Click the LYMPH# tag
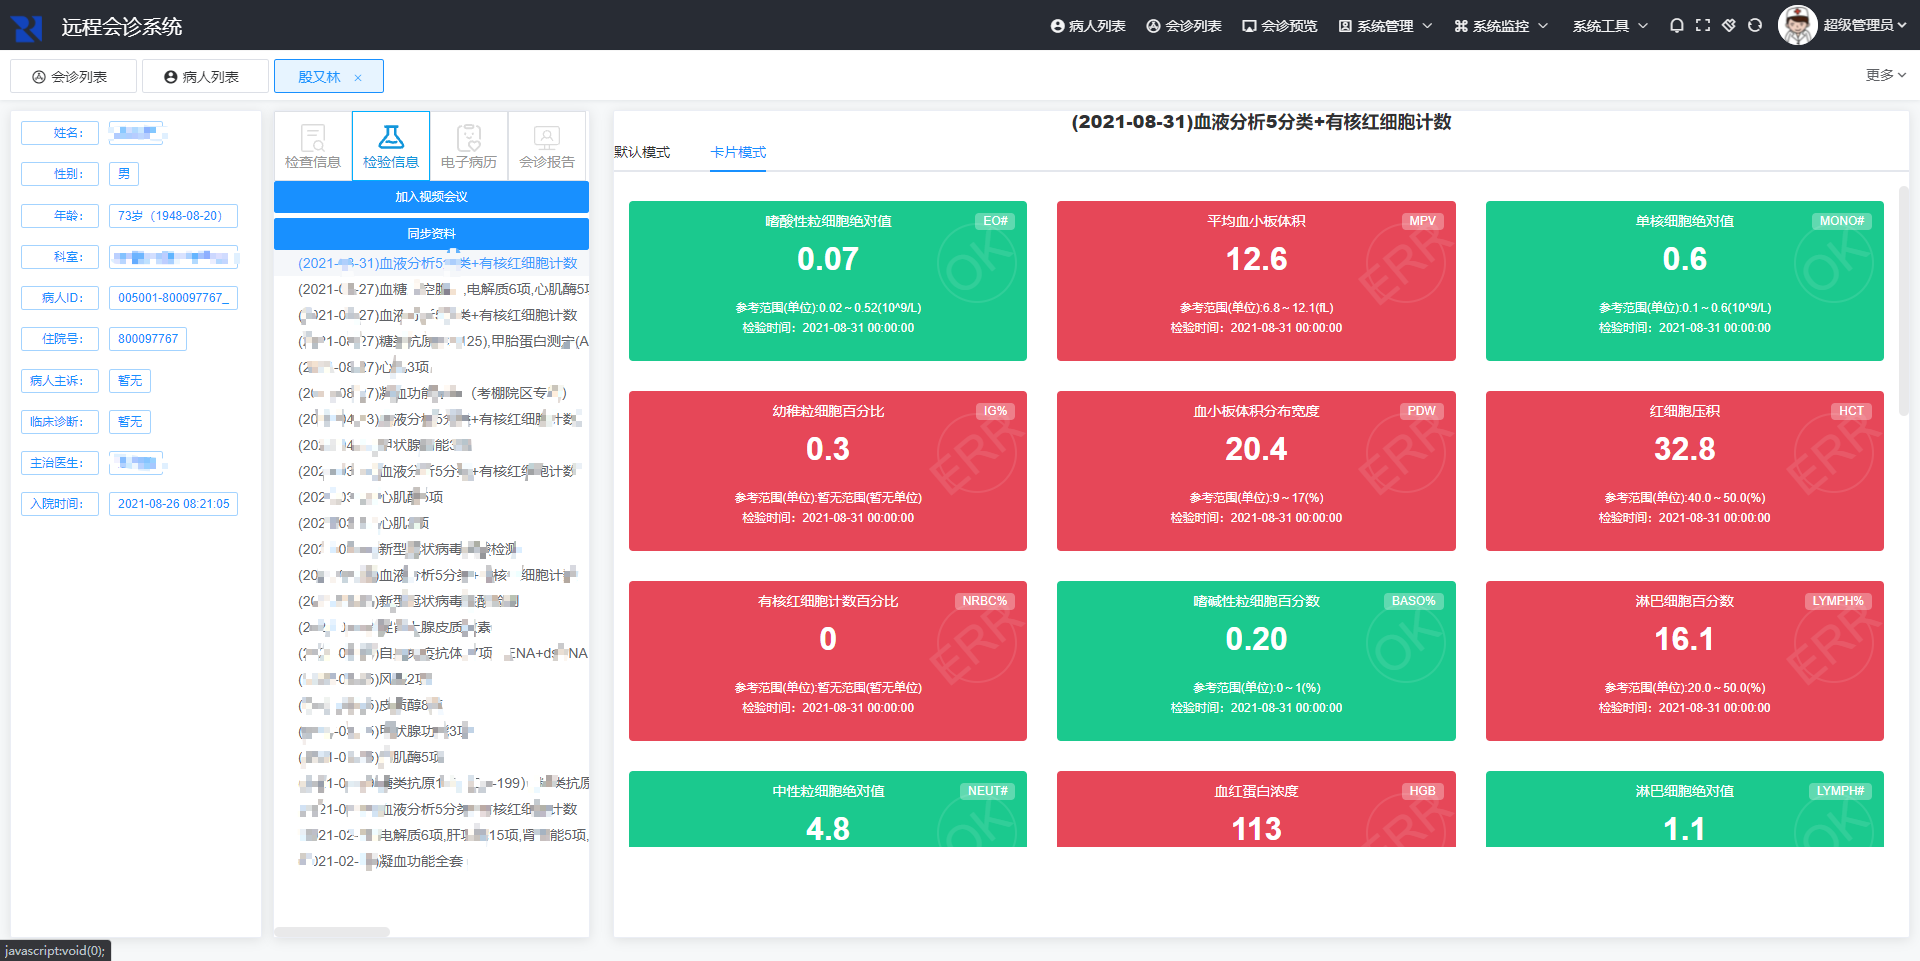Image resolution: width=1920 pixels, height=961 pixels. (x=1840, y=791)
